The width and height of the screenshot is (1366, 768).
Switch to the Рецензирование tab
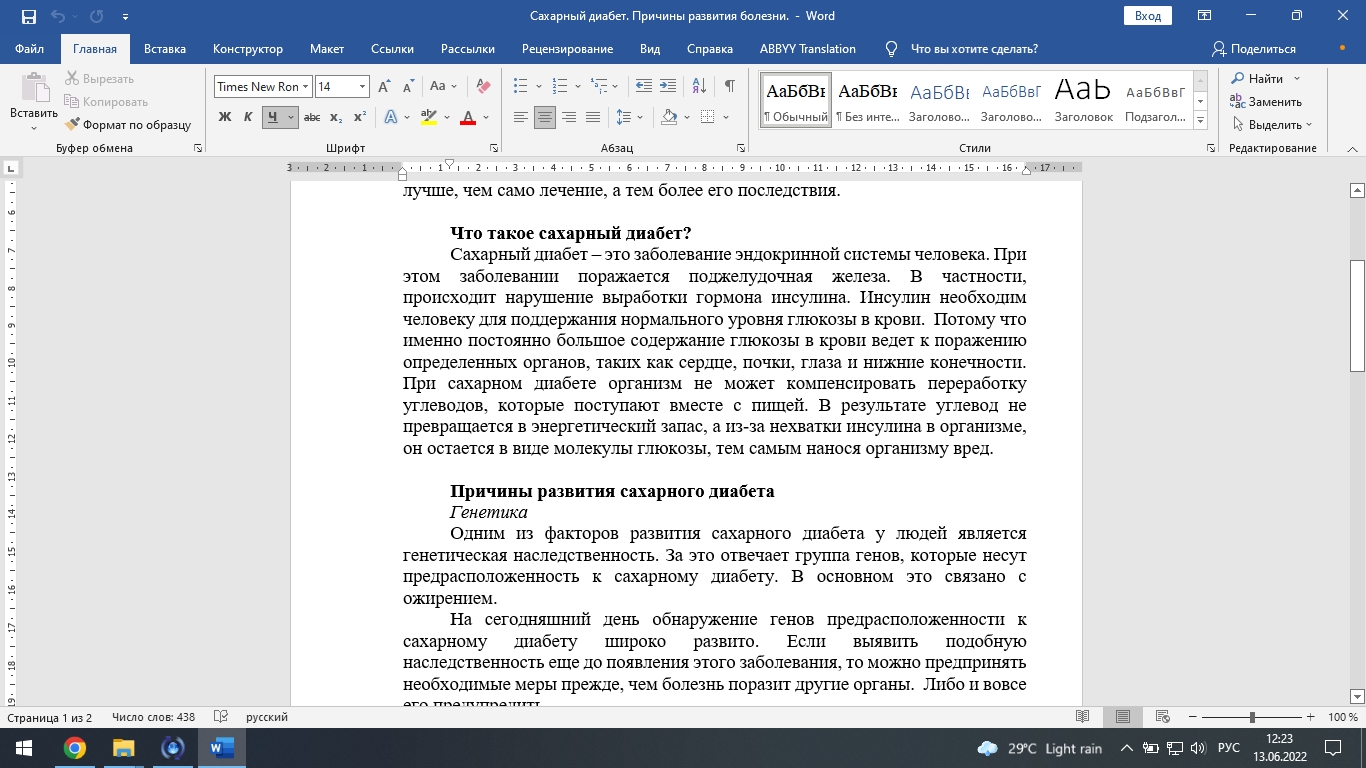coord(567,49)
